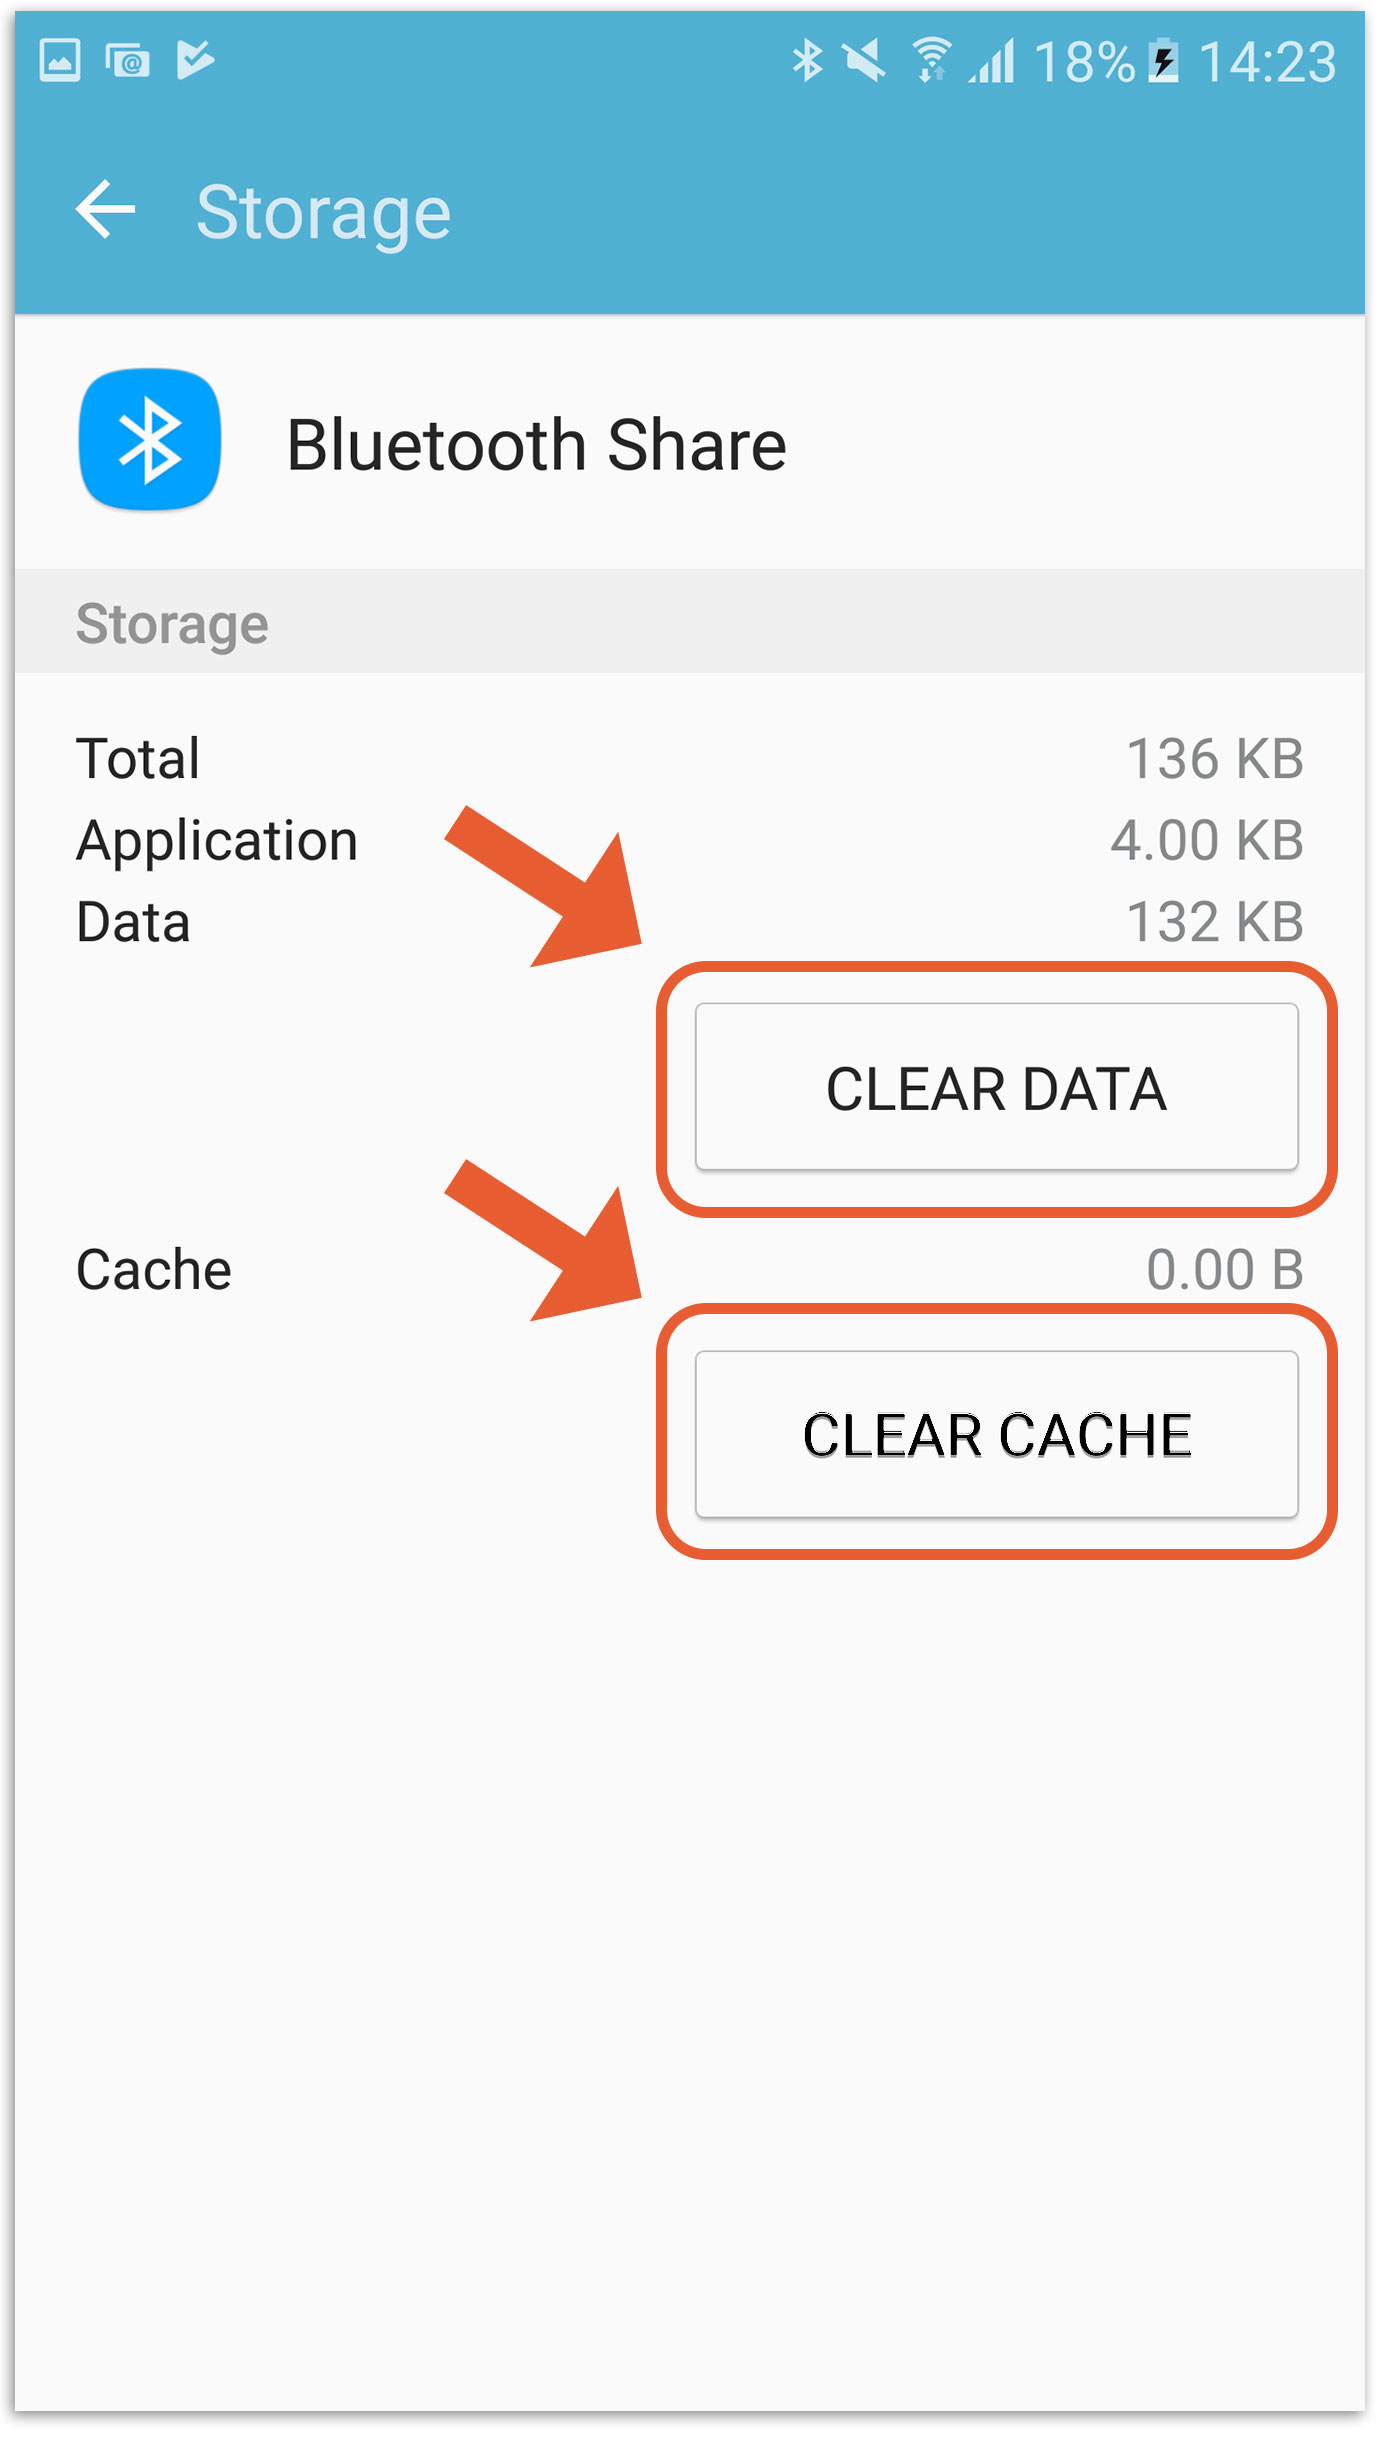Tap the email notification icon in status bar
Viewport: 1380px width, 2443px height.
coord(127,61)
